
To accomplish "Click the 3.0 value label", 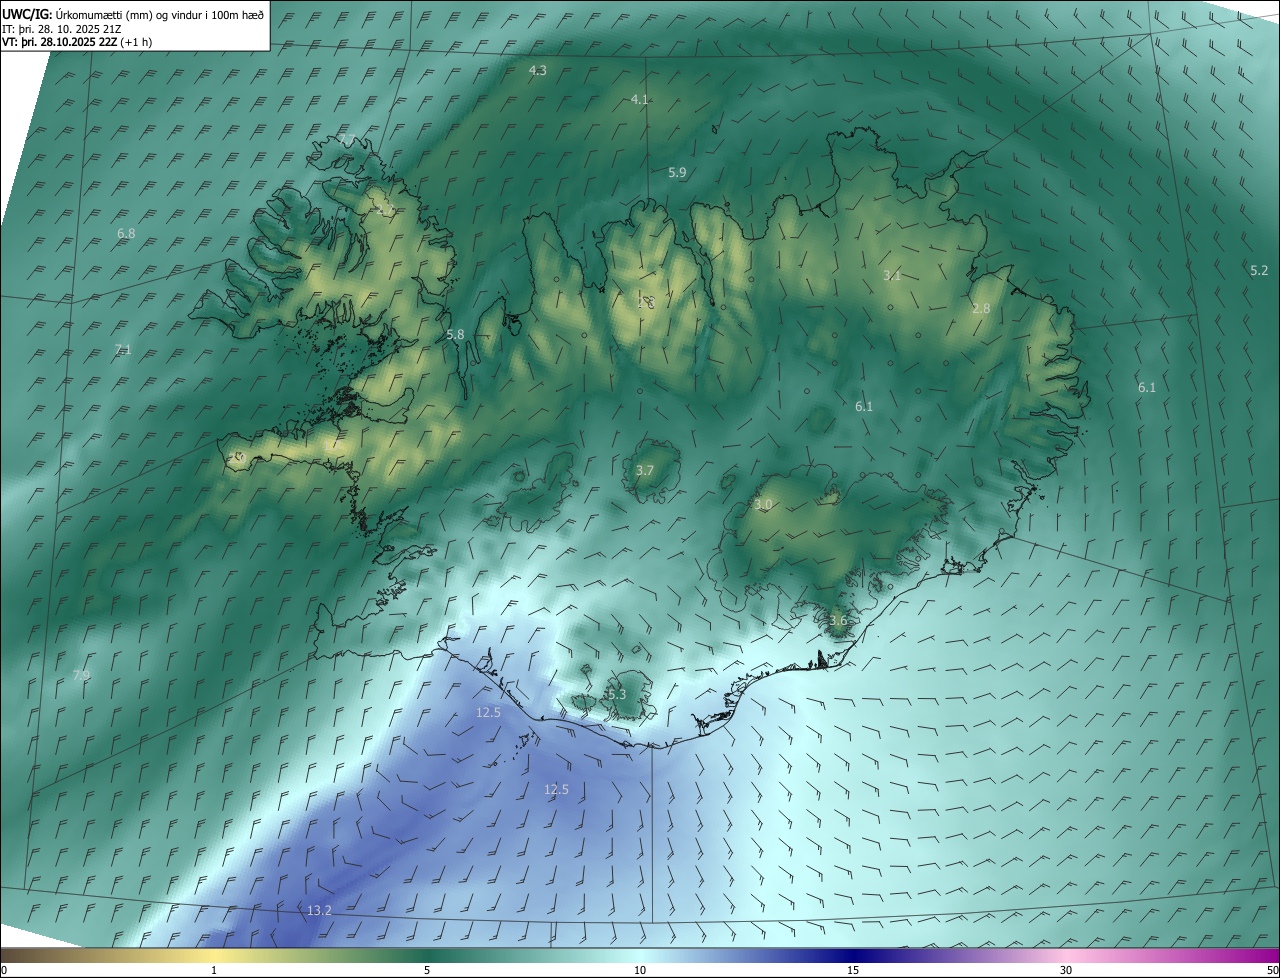I will [763, 505].
